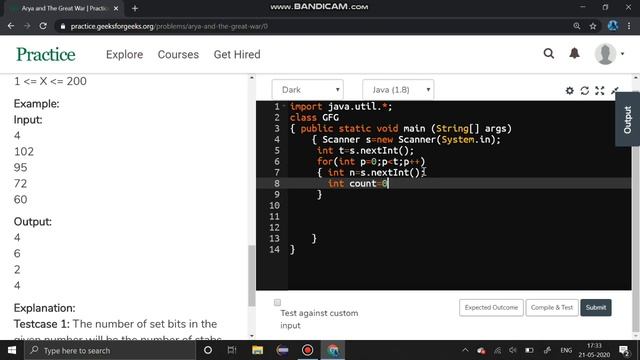This screenshot has width=640, height=360.
Task: Click the zoom magnifier in address bar
Action: pyautogui.click(x=576, y=26)
